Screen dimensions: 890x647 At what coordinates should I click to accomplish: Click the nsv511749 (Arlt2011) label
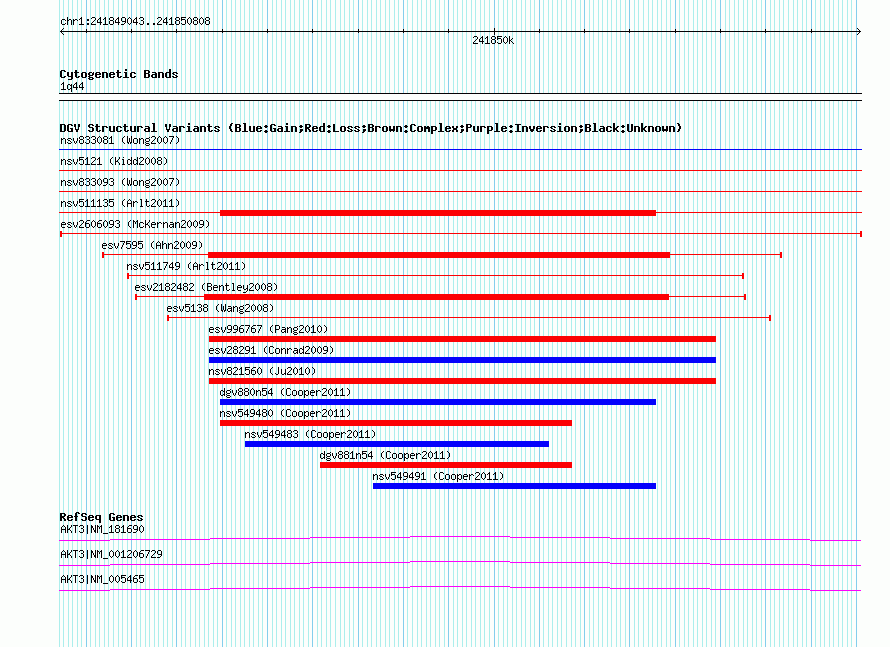[186, 266]
